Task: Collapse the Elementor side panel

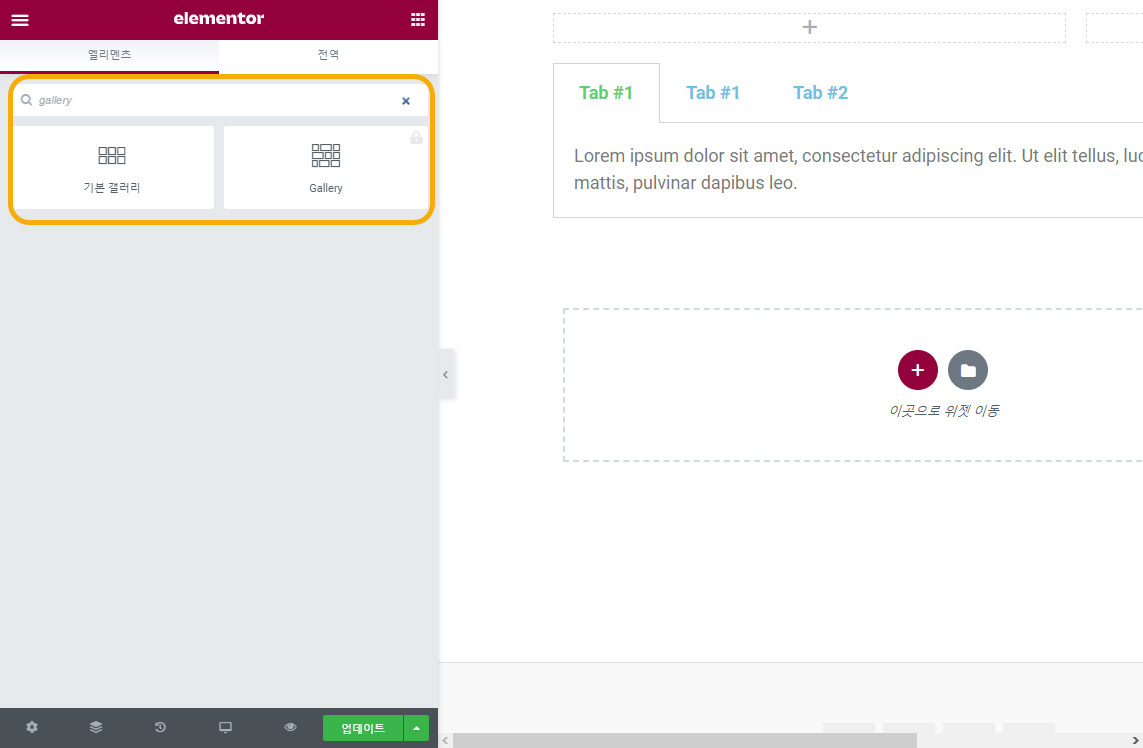Action: pos(445,375)
